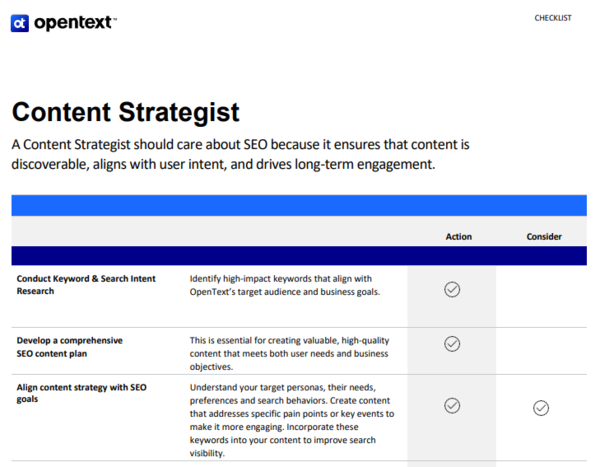Toggle Action checkmark for Keyword Research row
Image resolution: width=600 pixels, height=467 pixels.
pyautogui.click(x=452, y=290)
